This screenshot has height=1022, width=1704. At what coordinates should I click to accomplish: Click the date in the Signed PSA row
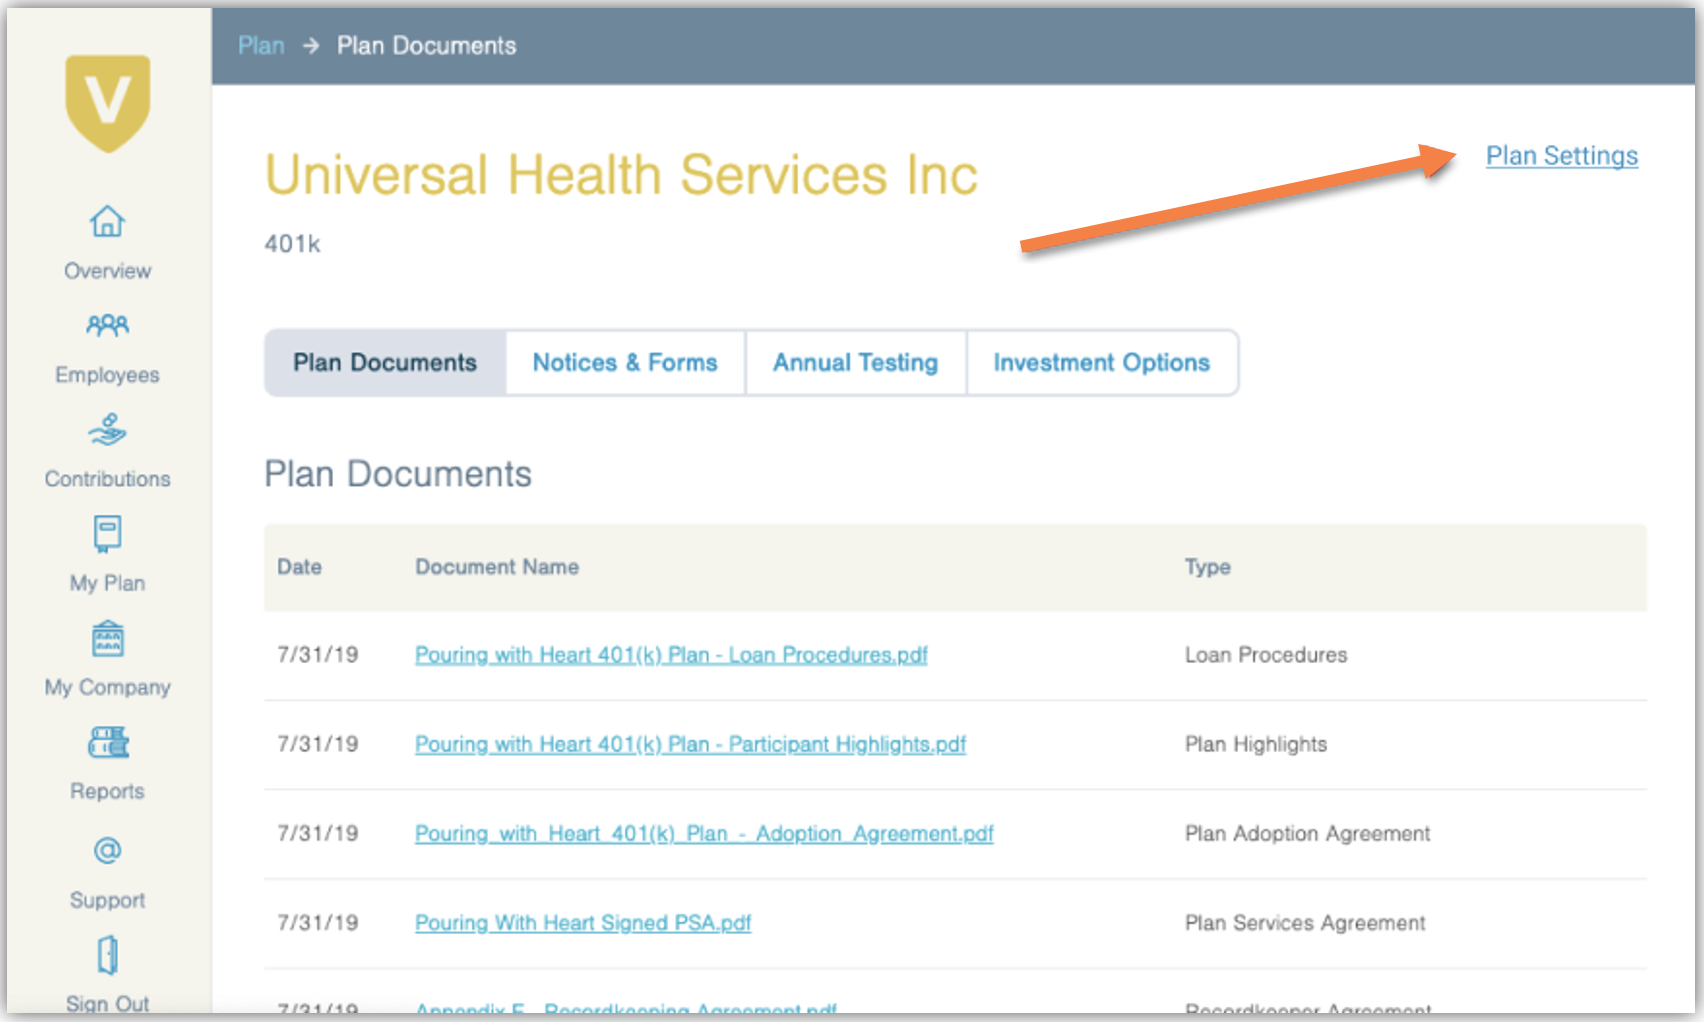(318, 923)
